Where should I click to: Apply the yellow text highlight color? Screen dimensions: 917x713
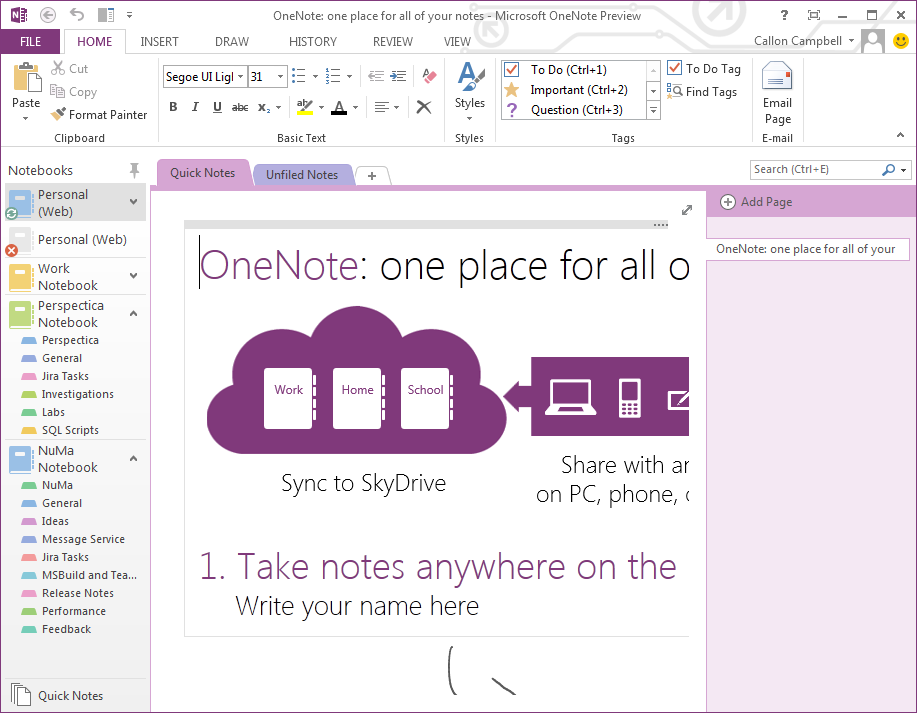(304, 107)
